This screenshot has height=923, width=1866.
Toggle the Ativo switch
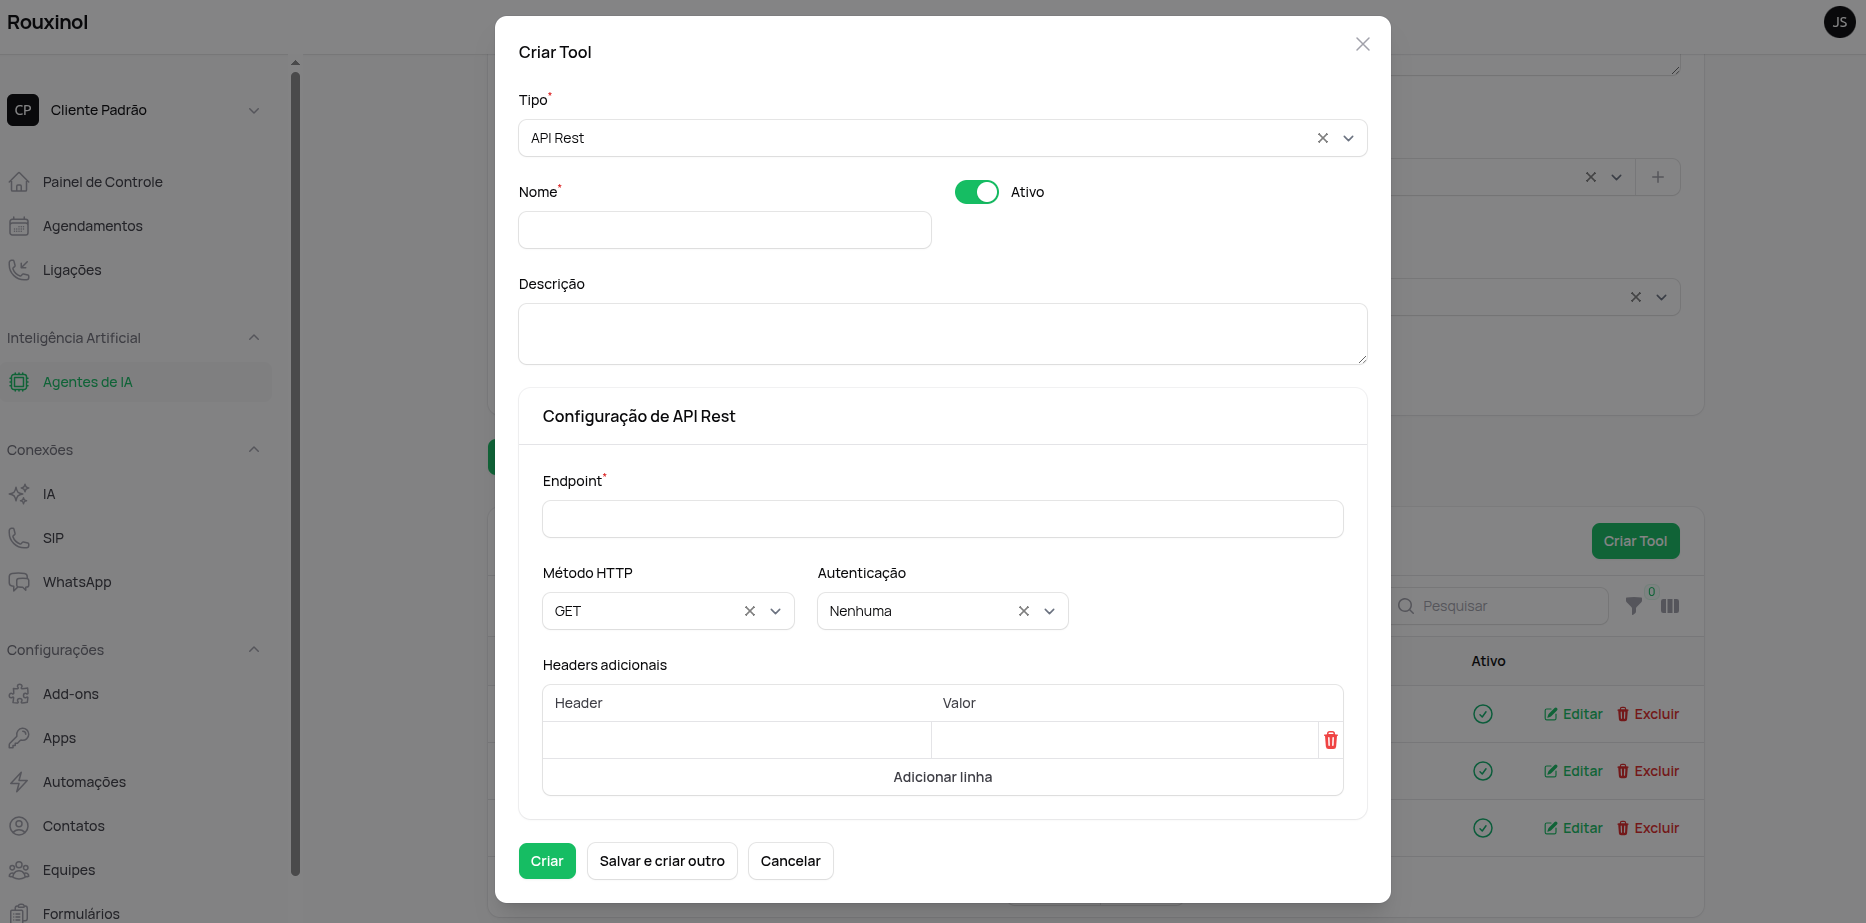point(977,192)
